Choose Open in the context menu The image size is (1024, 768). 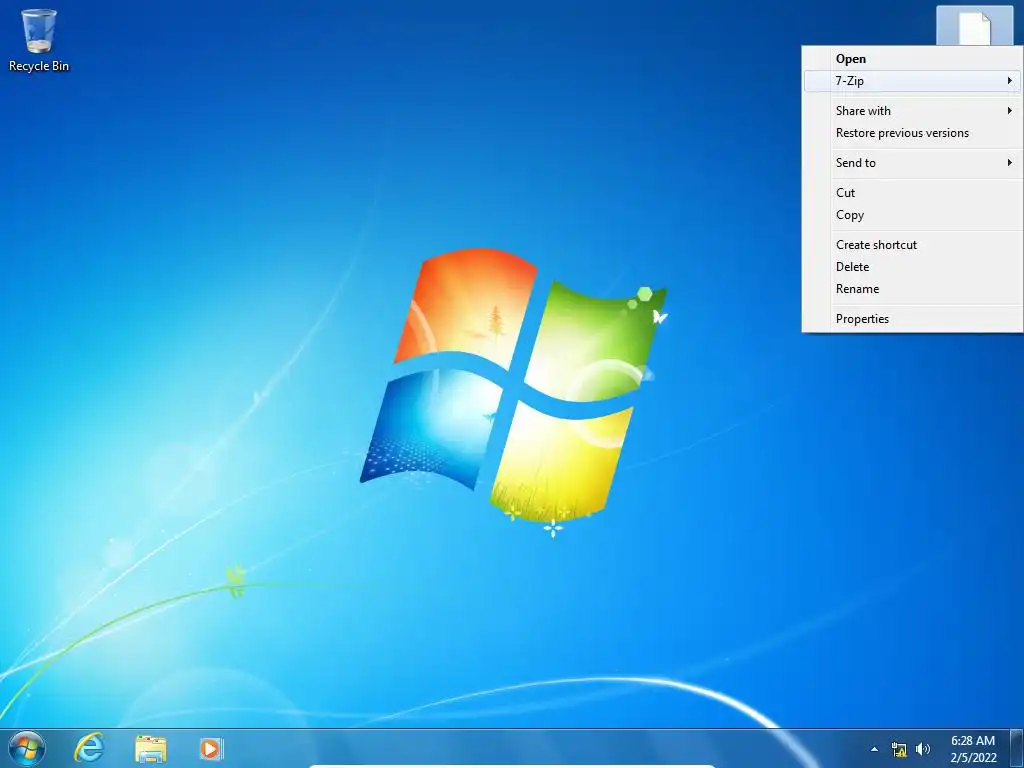pyautogui.click(x=913, y=59)
